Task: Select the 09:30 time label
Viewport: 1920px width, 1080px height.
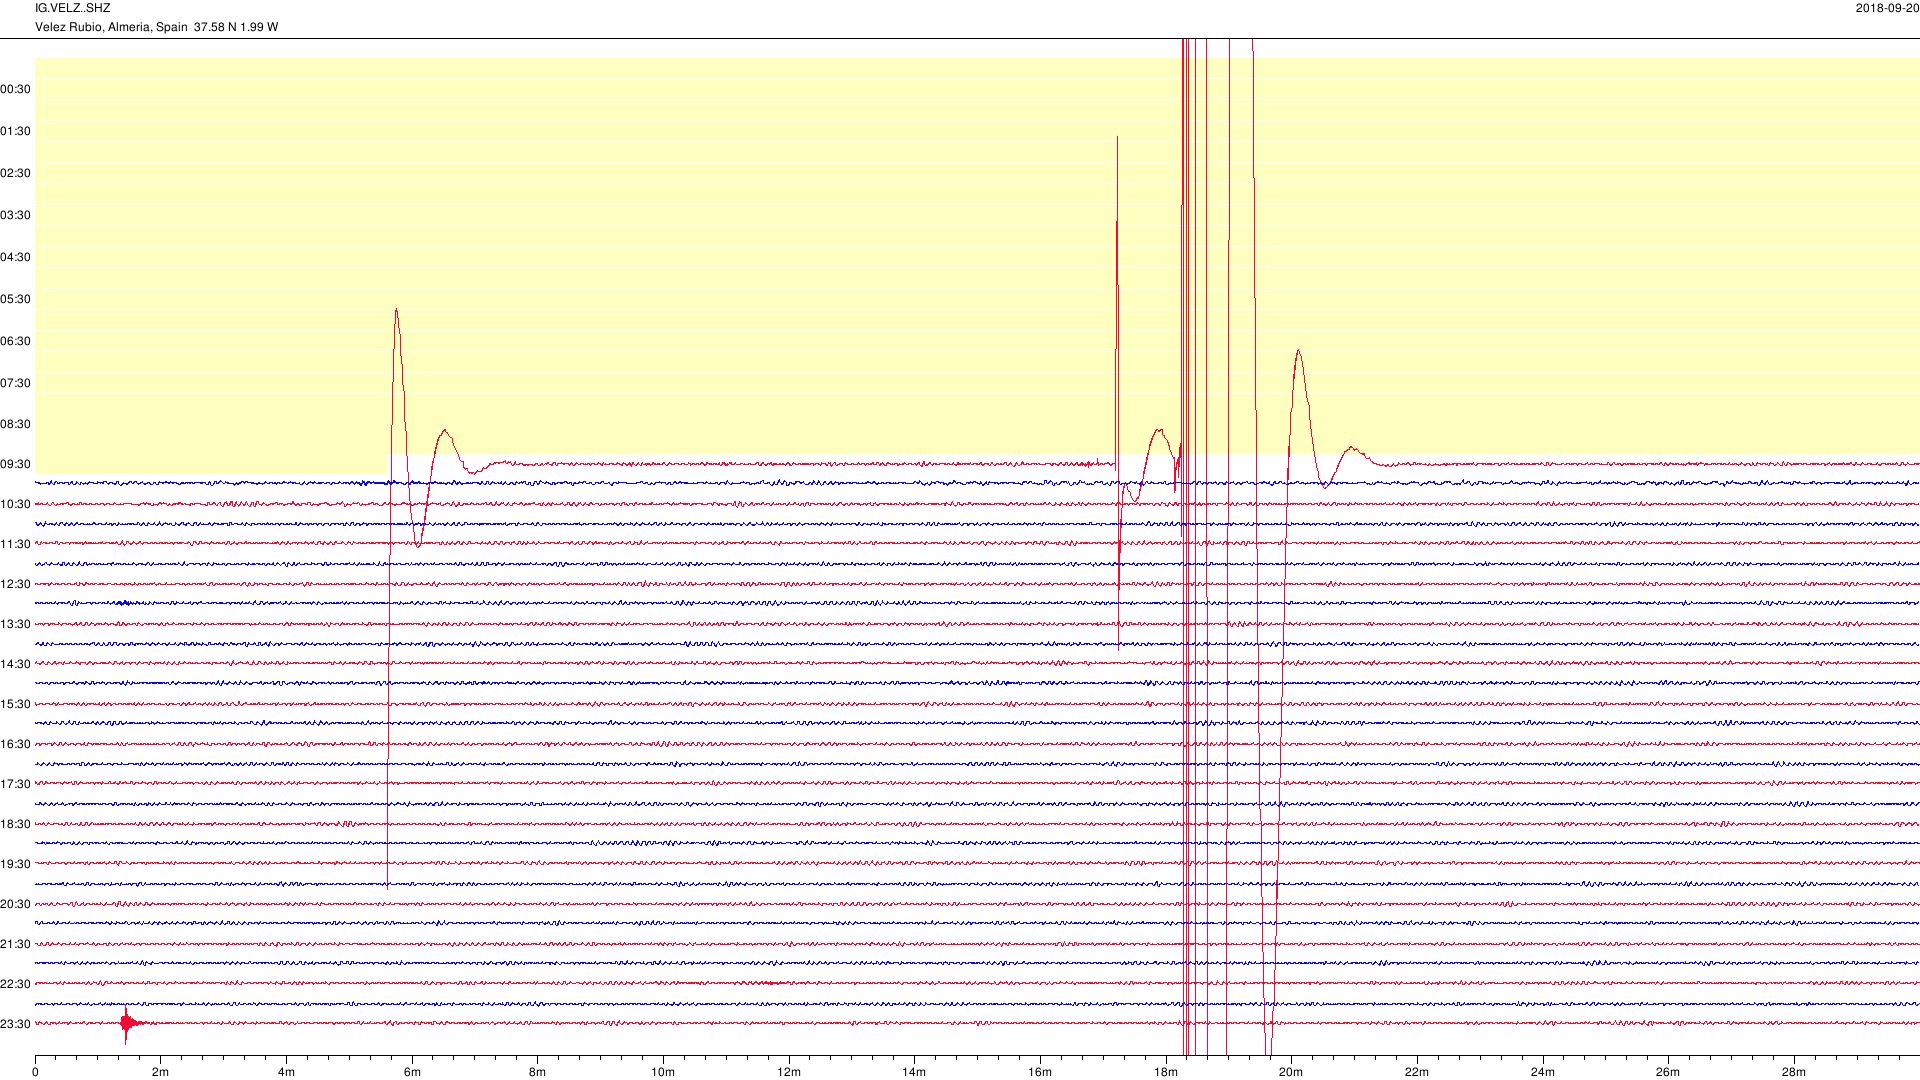Action: (15, 464)
